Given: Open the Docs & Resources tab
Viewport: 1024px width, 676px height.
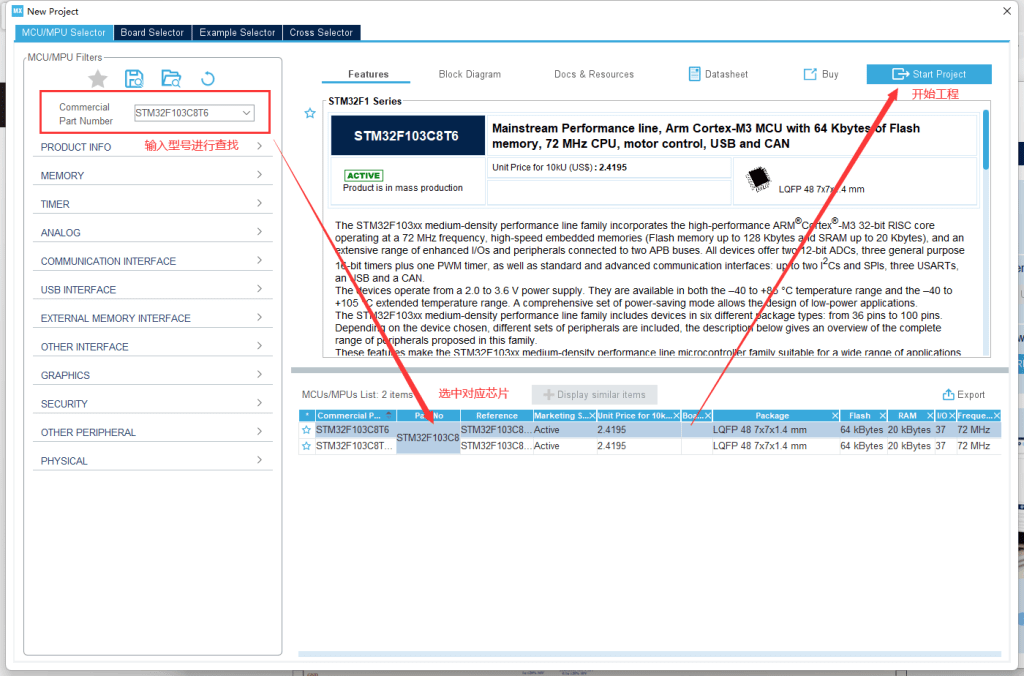Looking at the screenshot, I should (594, 74).
